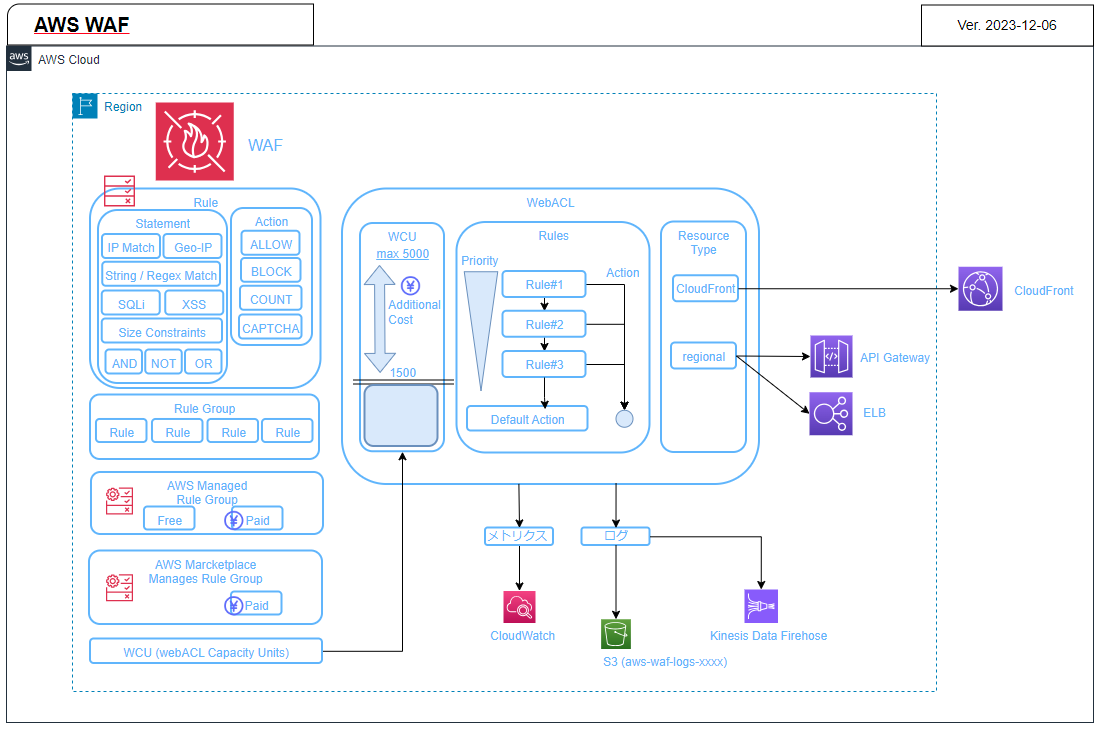Select the S3 aws-waf-logs bucket icon

point(615,633)
